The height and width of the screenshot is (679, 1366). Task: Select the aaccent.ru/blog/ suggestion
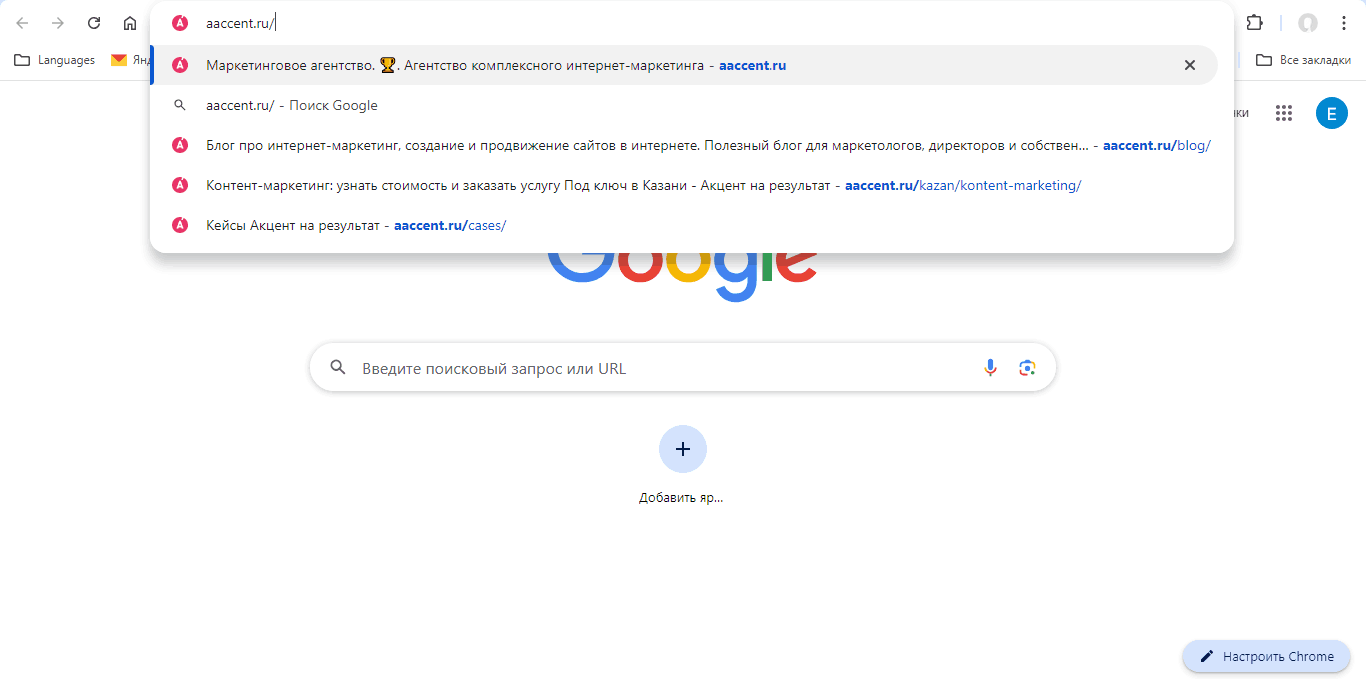(684, 145)
